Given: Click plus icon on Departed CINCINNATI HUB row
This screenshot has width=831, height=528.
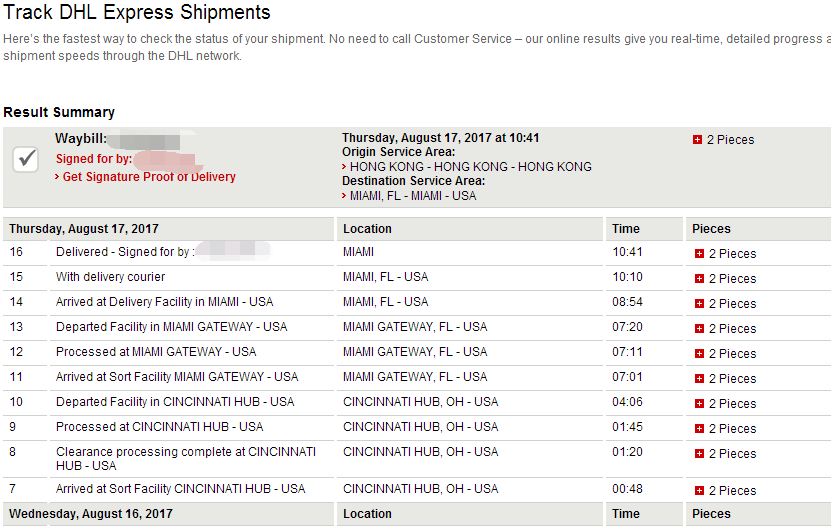Looking at the screenshot, I should tap(700, 403).
